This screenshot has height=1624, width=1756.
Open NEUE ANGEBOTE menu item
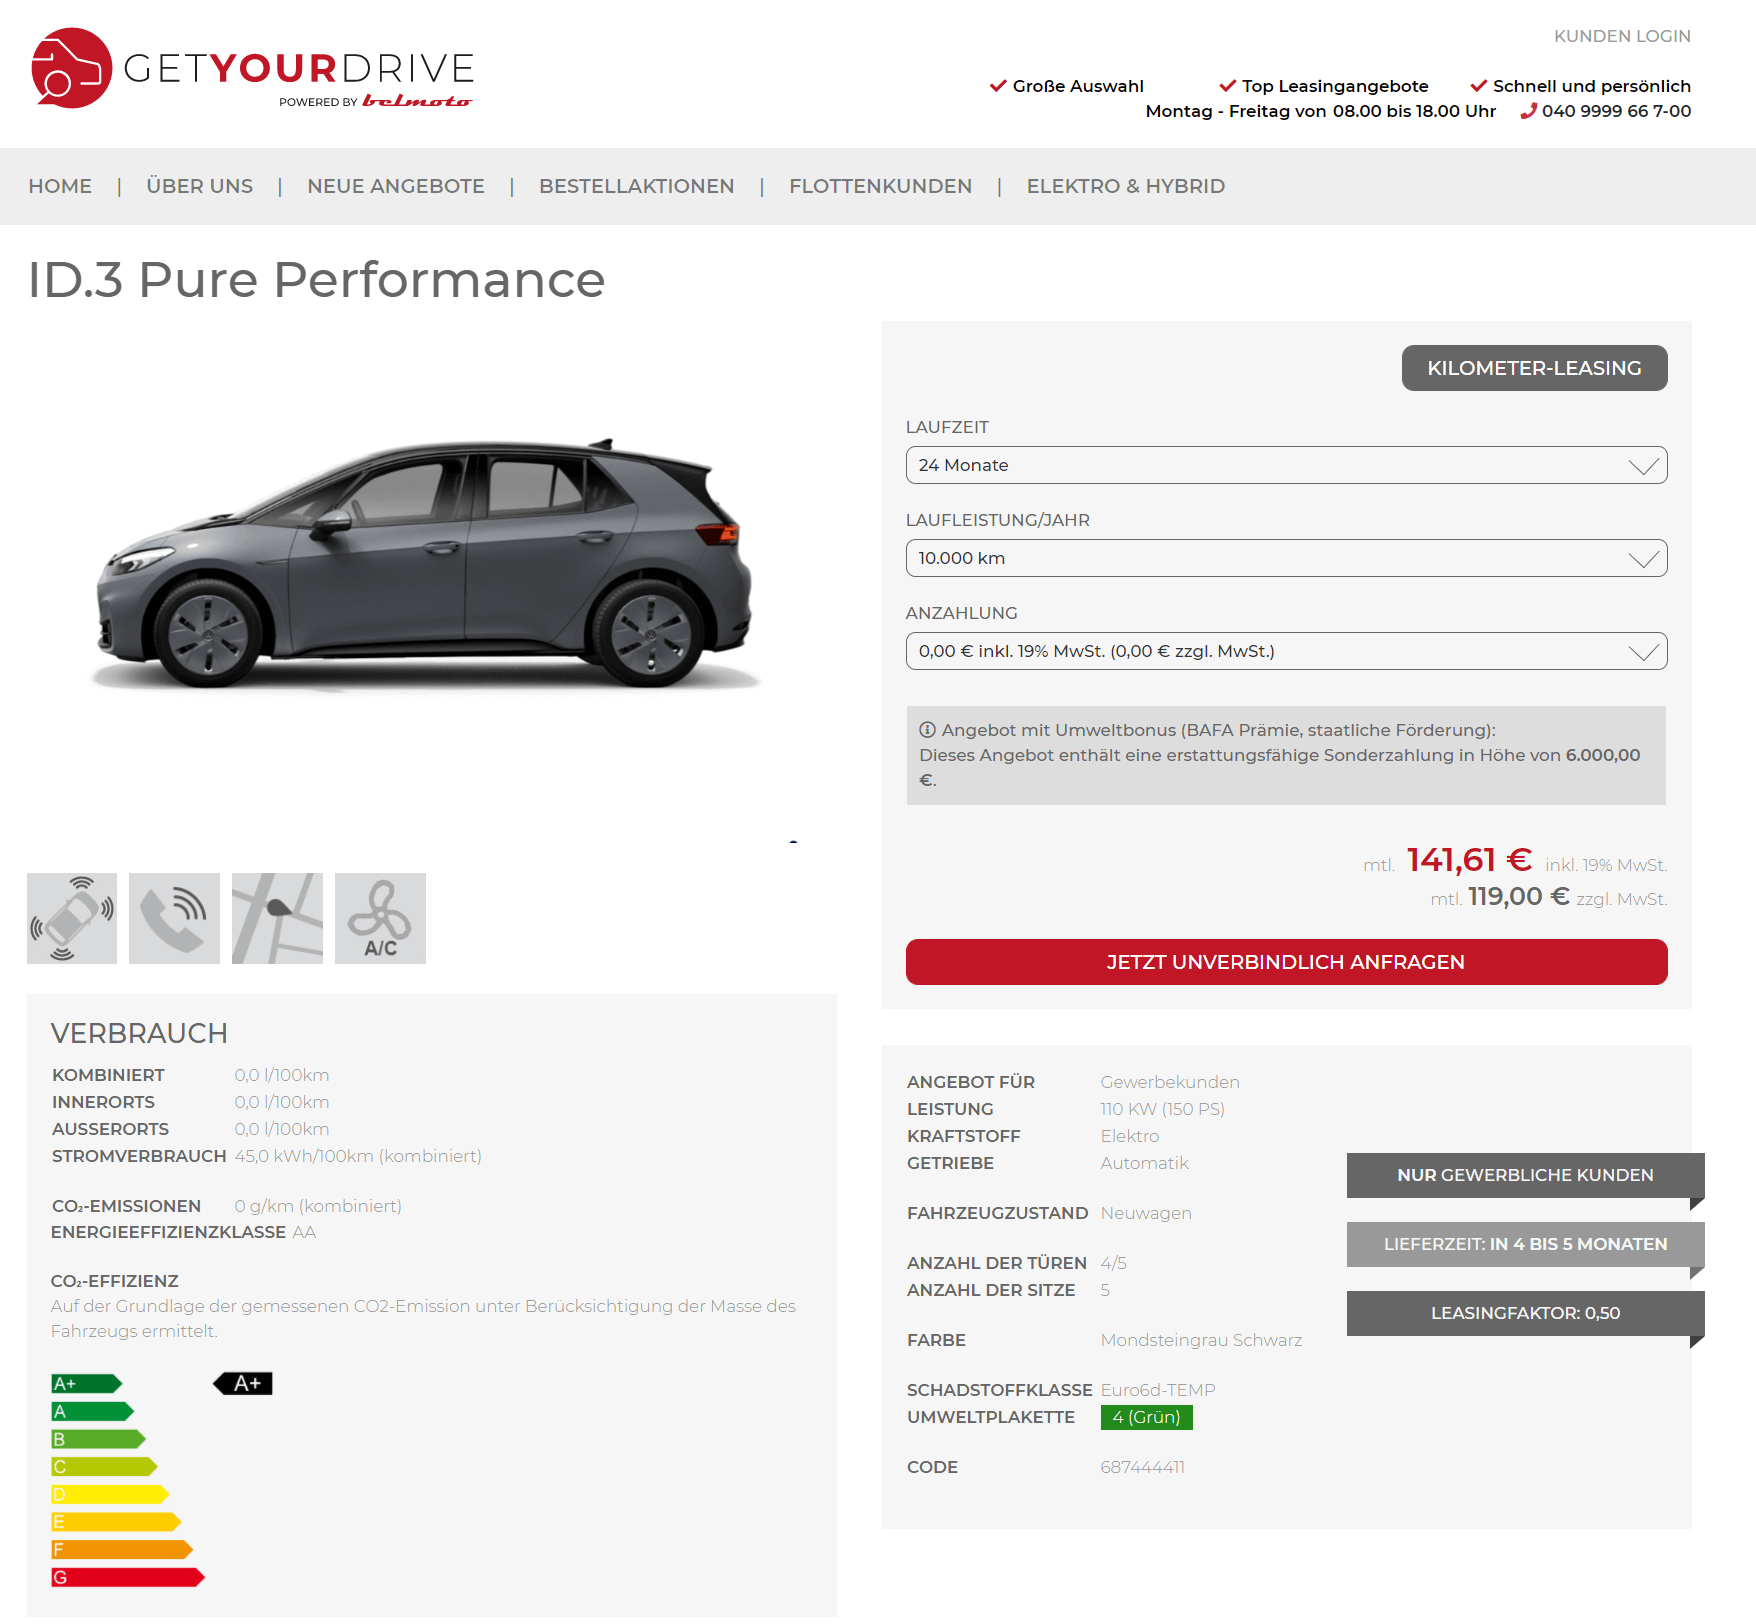[396, 186]
